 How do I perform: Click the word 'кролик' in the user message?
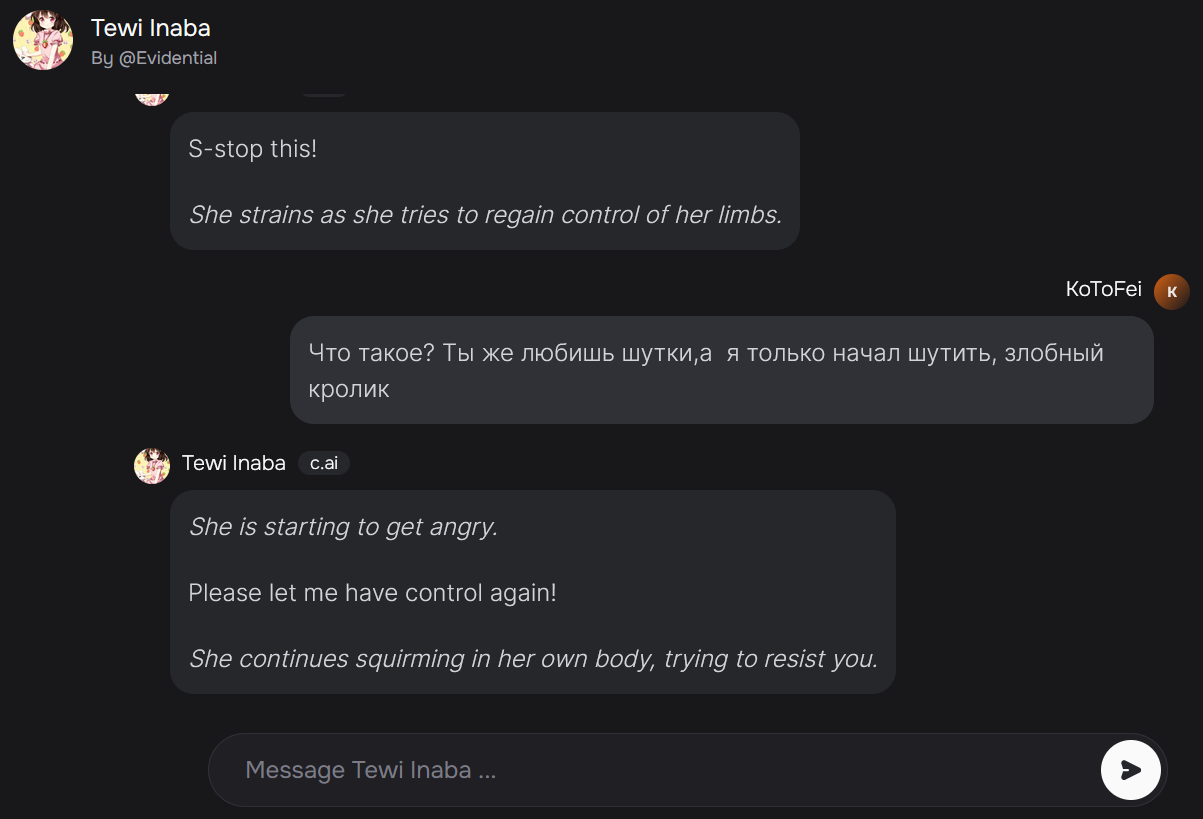(349, 389)
